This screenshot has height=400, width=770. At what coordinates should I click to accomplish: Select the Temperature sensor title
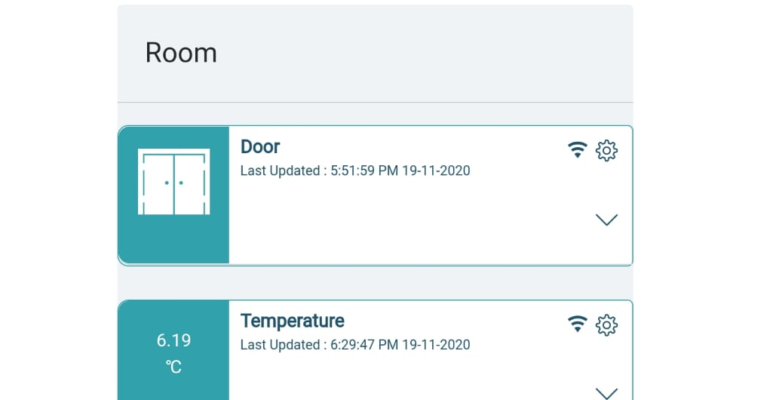pyautogui.click(x=292, y=321)
